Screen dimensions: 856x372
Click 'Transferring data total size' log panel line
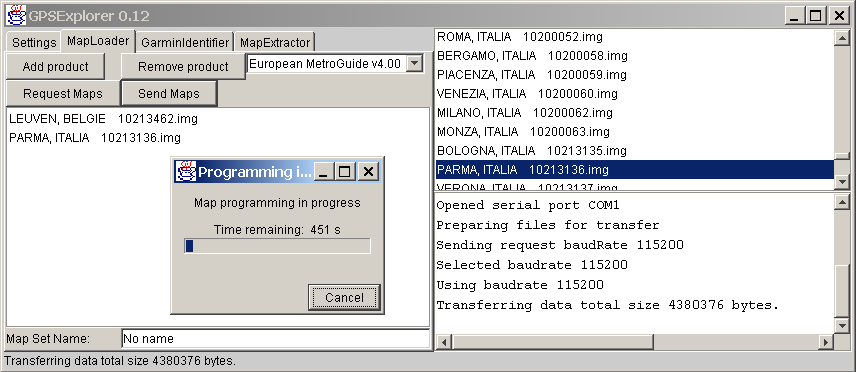coord(607,305)
